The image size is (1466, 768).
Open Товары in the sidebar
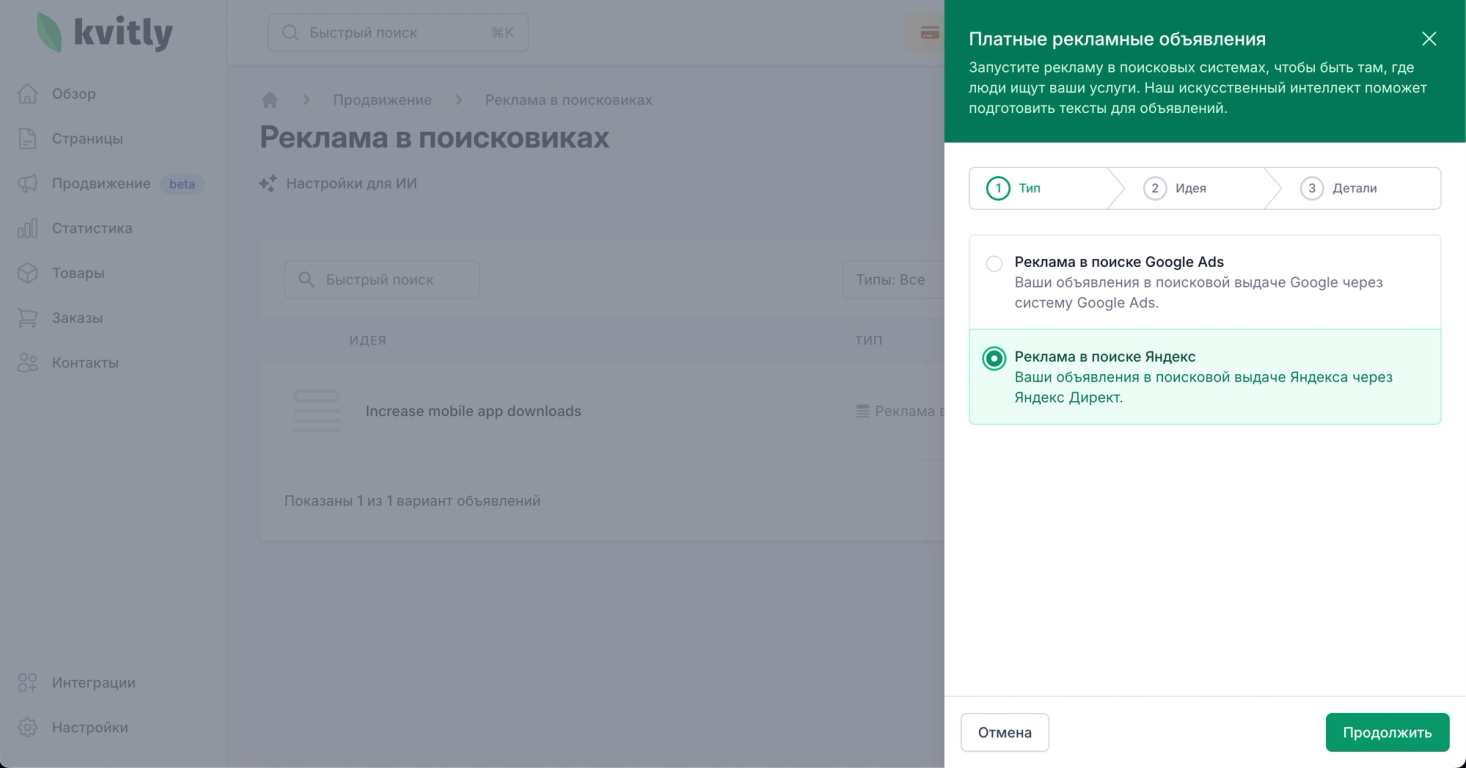78,273
